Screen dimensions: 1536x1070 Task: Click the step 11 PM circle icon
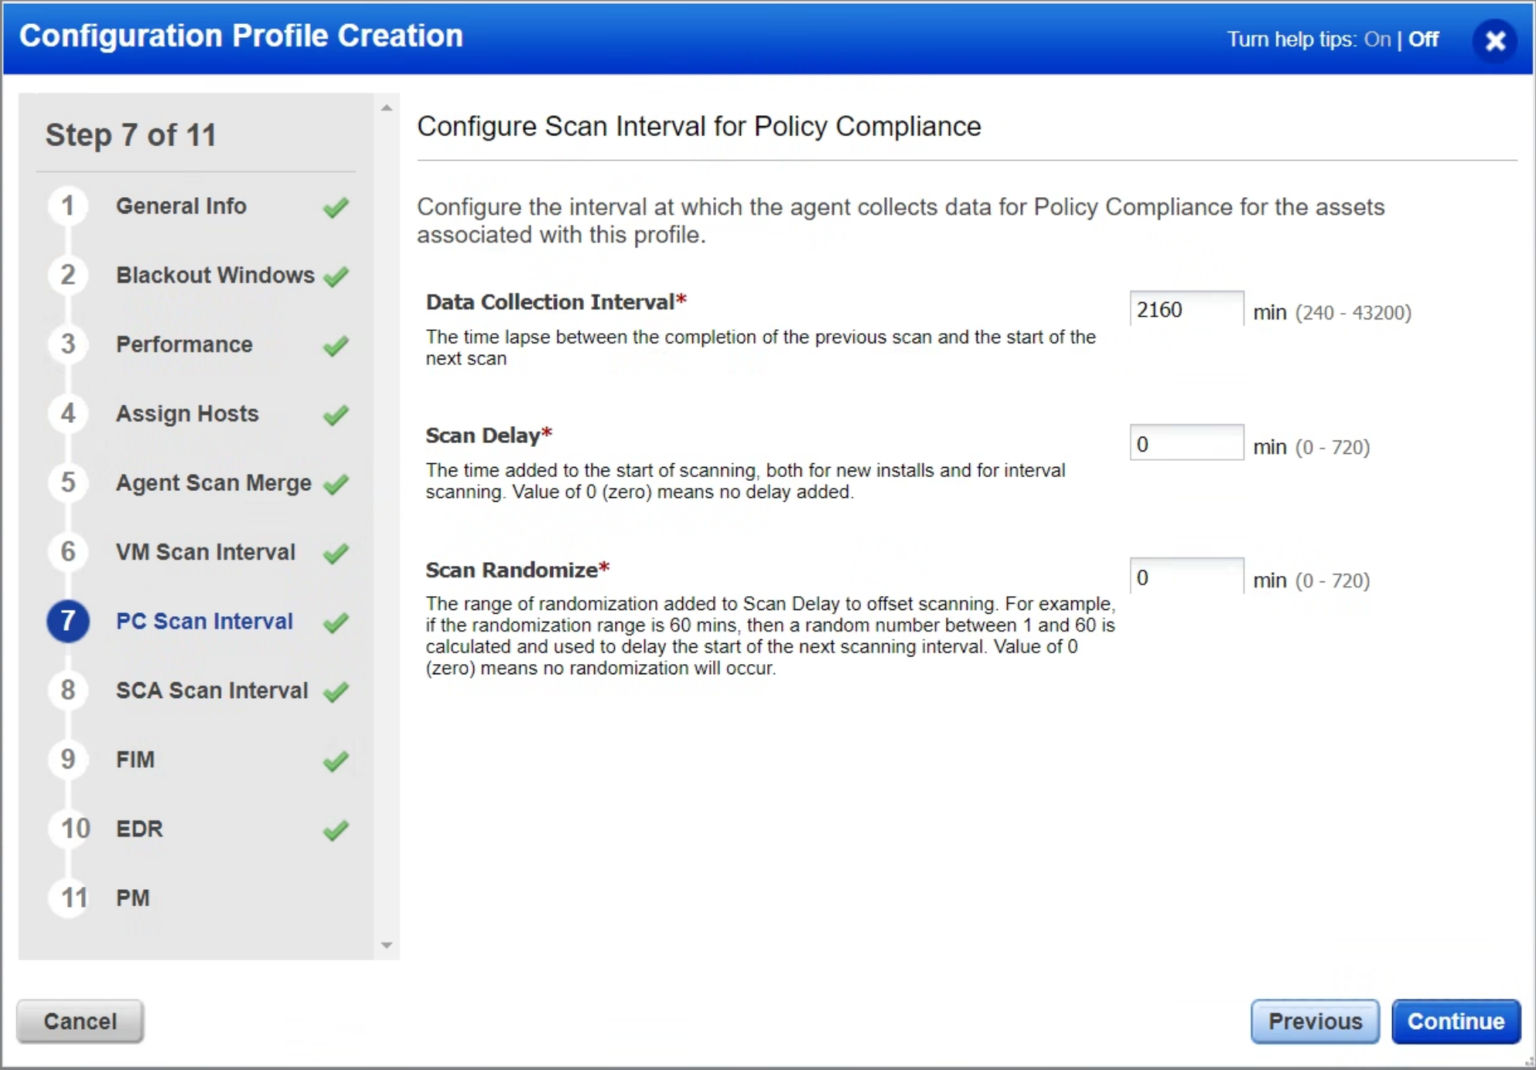coord(68,898)
